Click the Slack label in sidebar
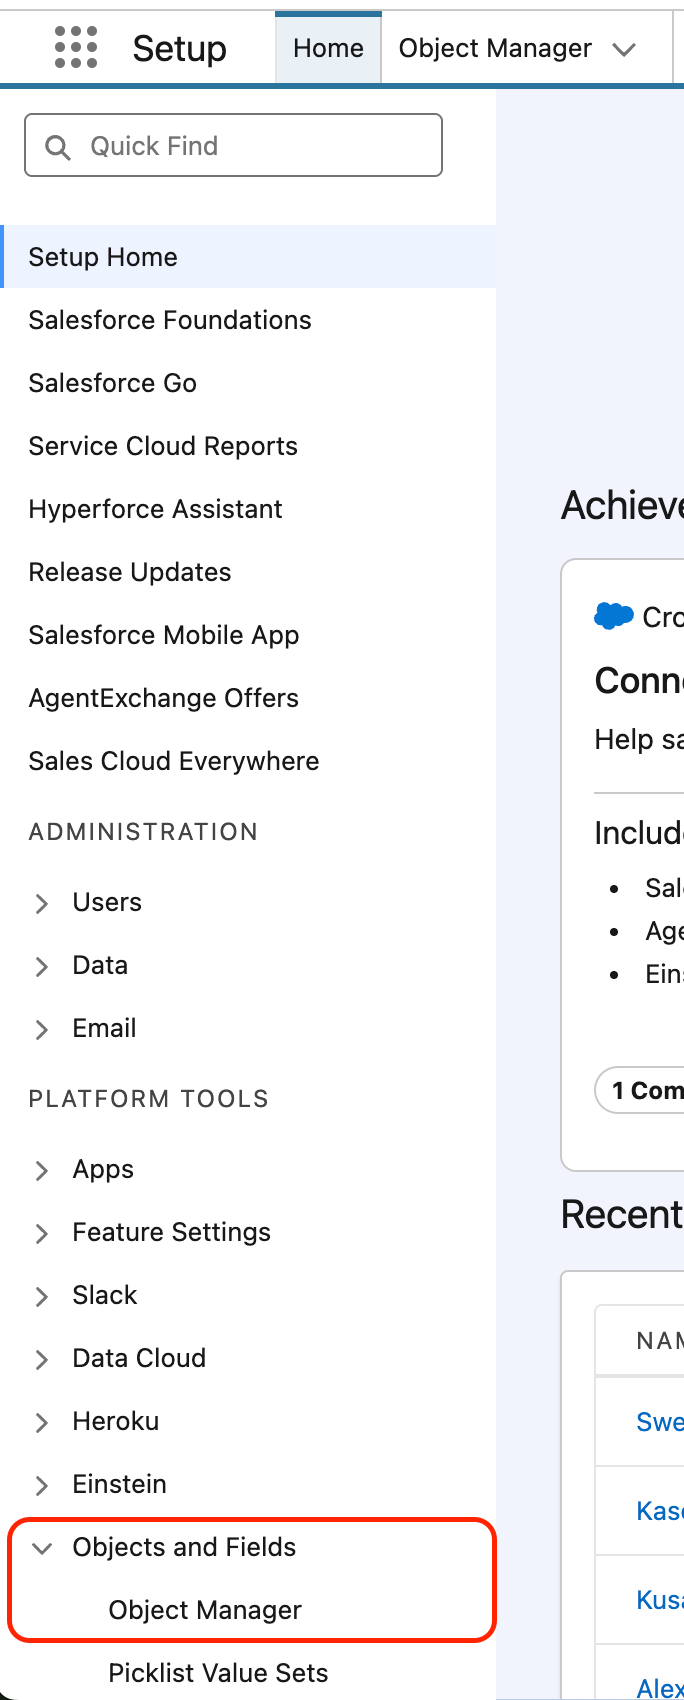 105,1295
